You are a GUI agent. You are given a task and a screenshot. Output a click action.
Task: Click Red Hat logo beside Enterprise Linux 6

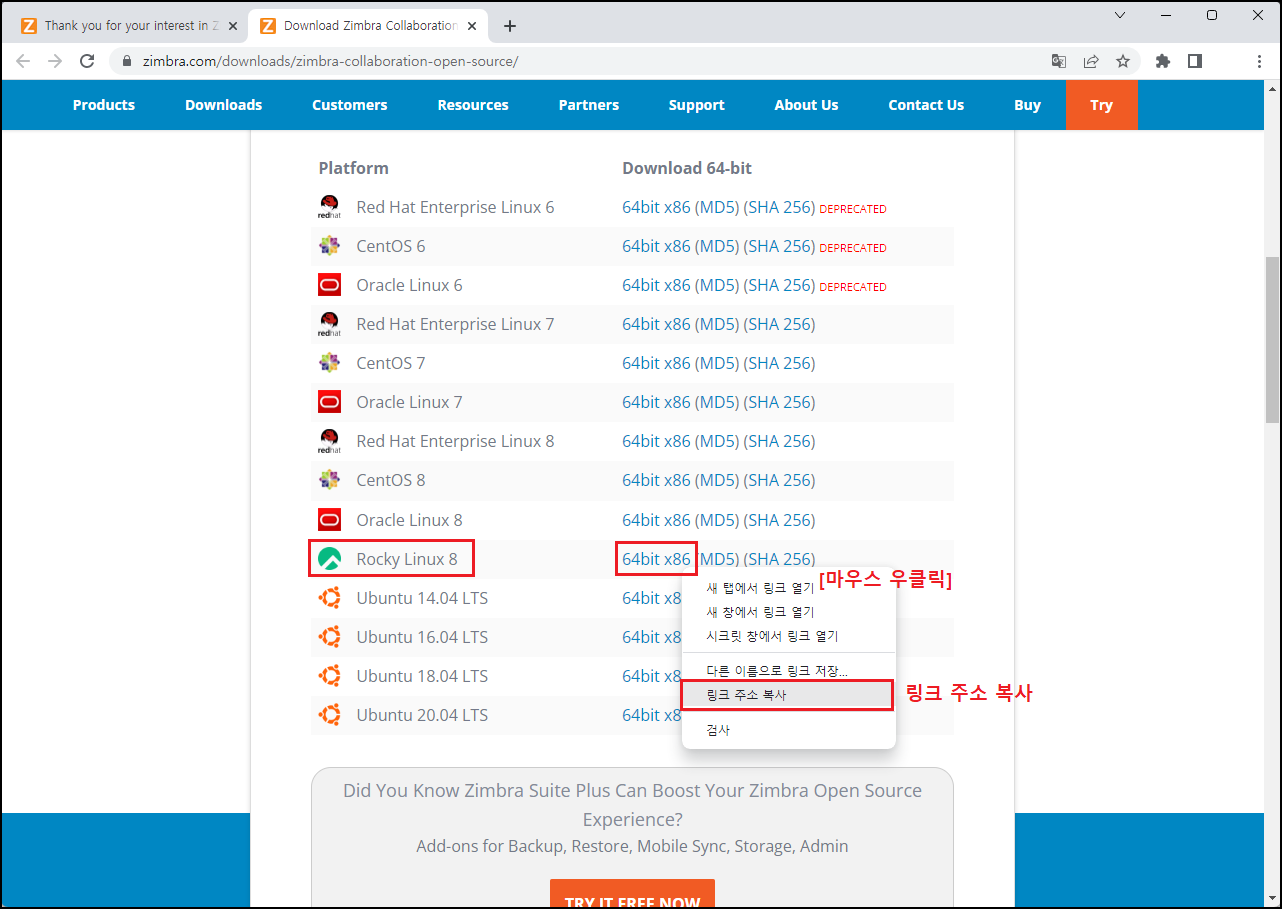tap(329, 207)
